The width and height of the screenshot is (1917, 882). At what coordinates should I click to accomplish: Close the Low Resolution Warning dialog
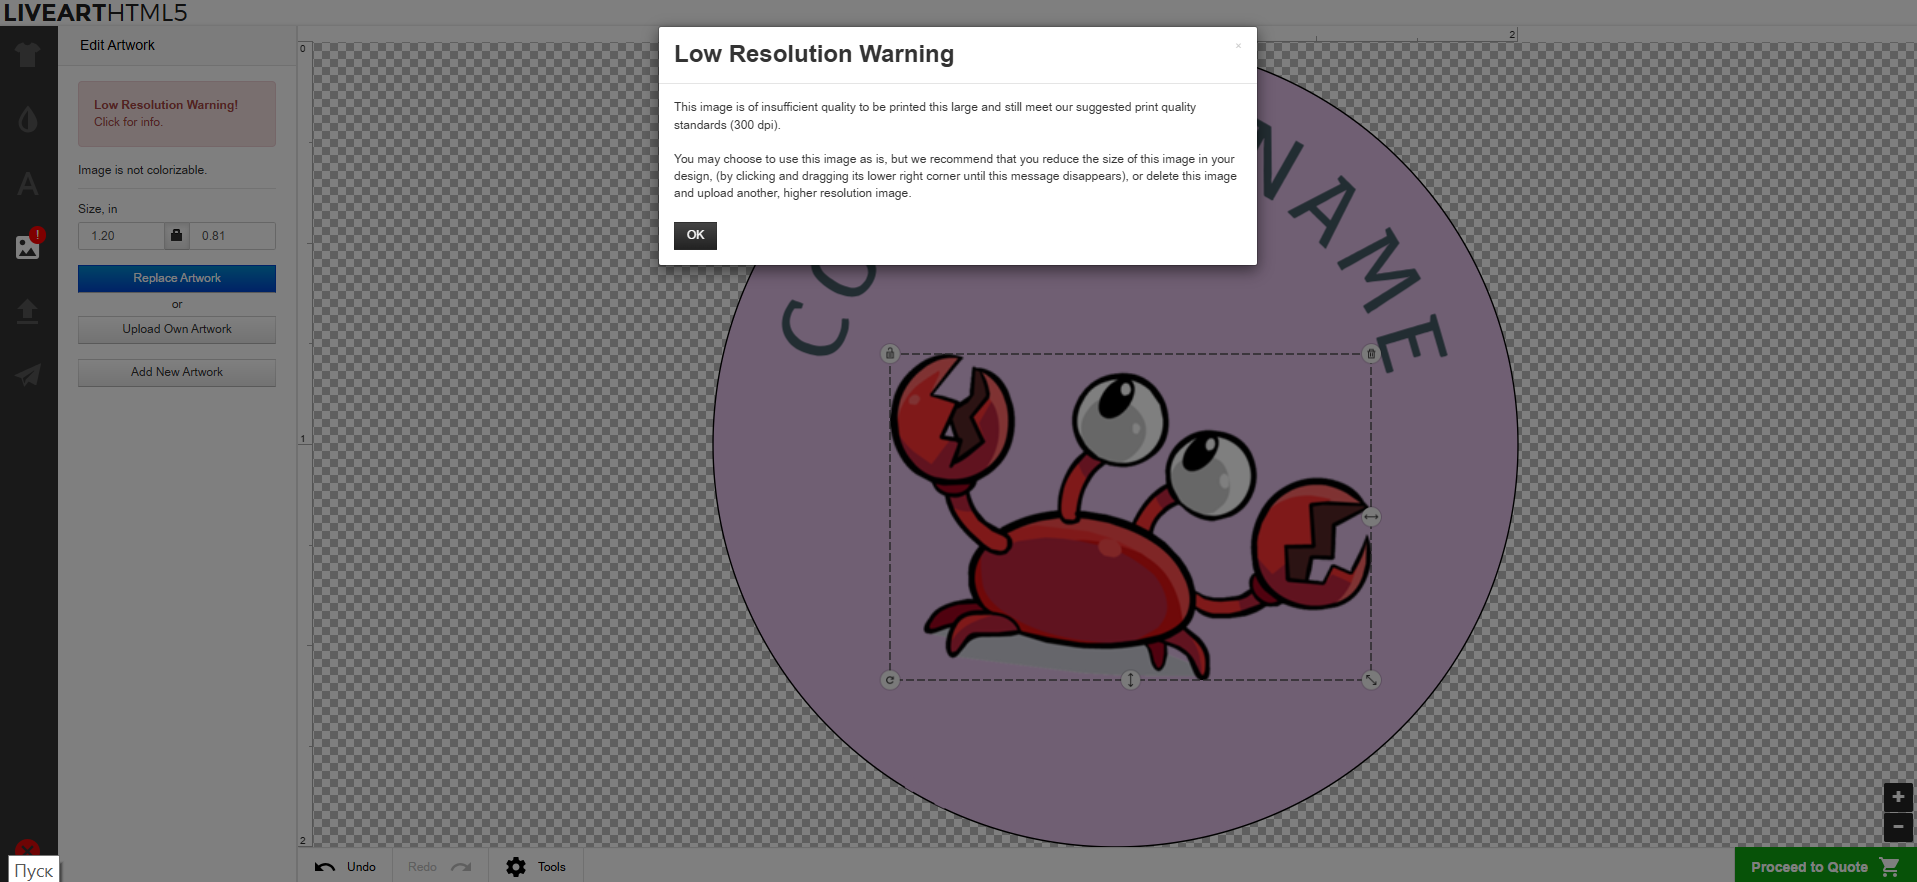[x=1238, y=46]
